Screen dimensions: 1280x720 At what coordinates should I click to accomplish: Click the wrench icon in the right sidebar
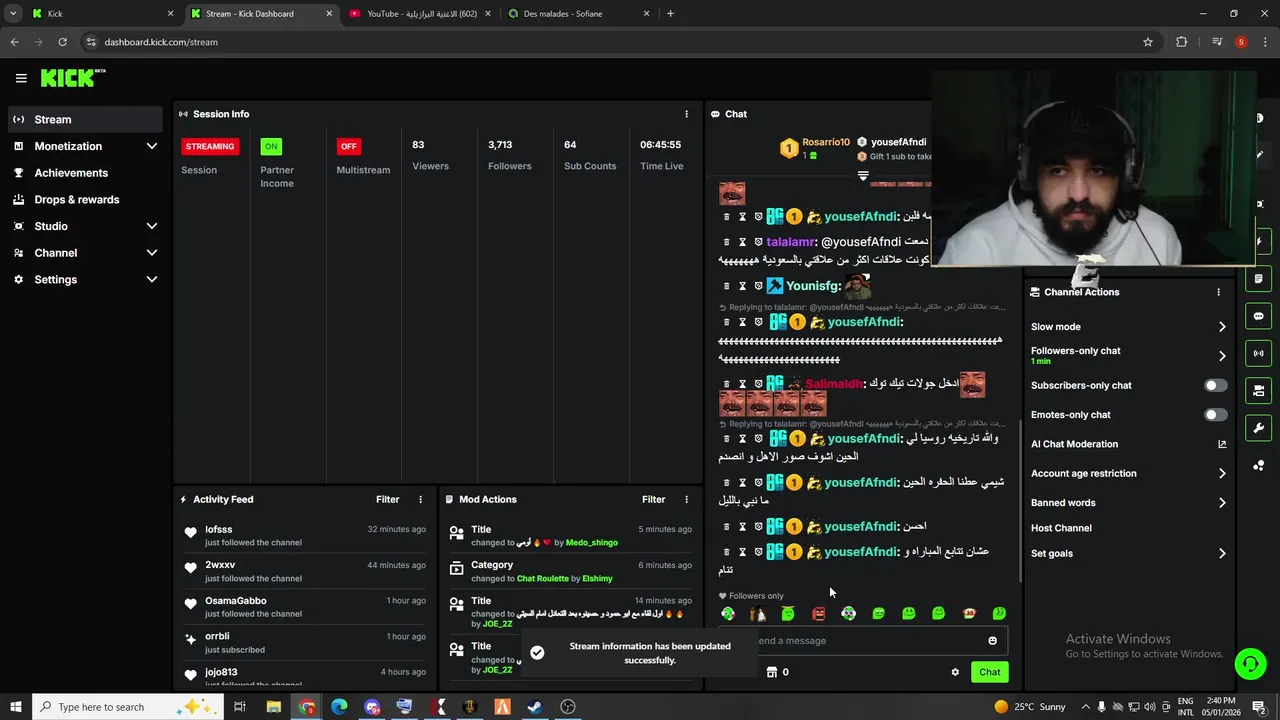[1258, 428]
